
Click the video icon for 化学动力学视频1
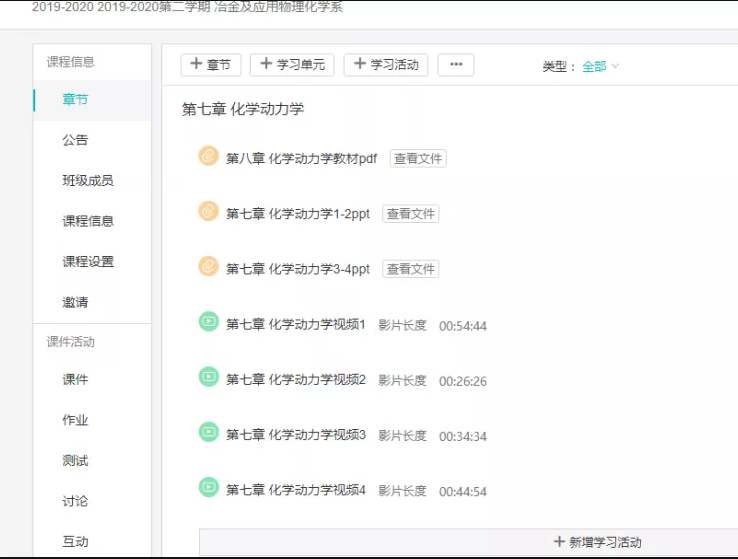point(208,322)
